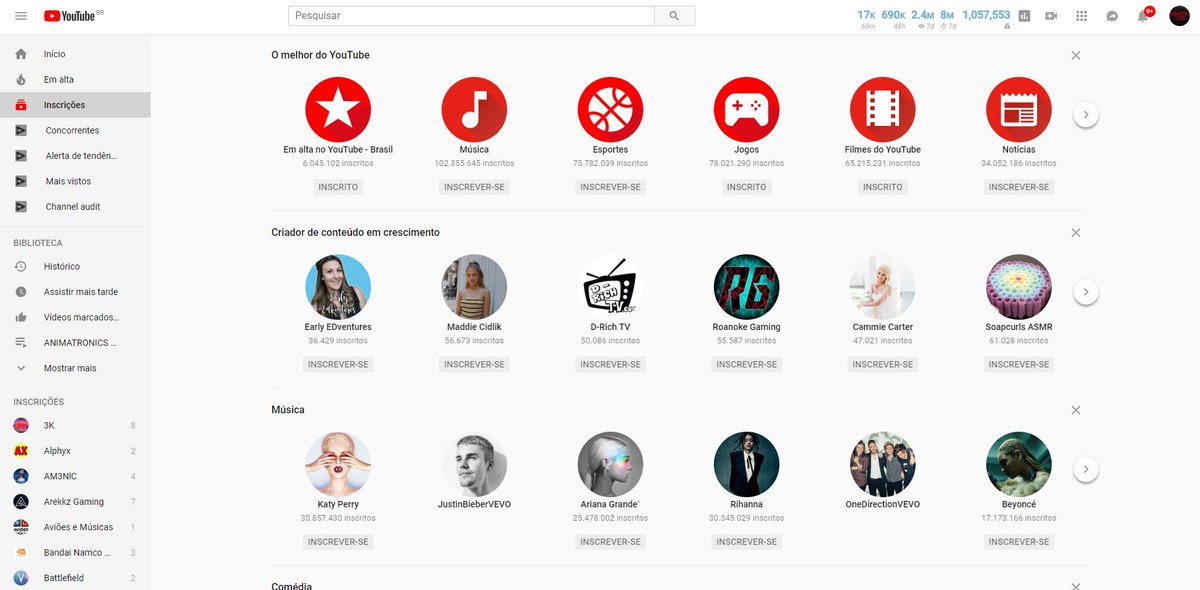Subscribe to Roanoke Gaming

coord(746,364)
